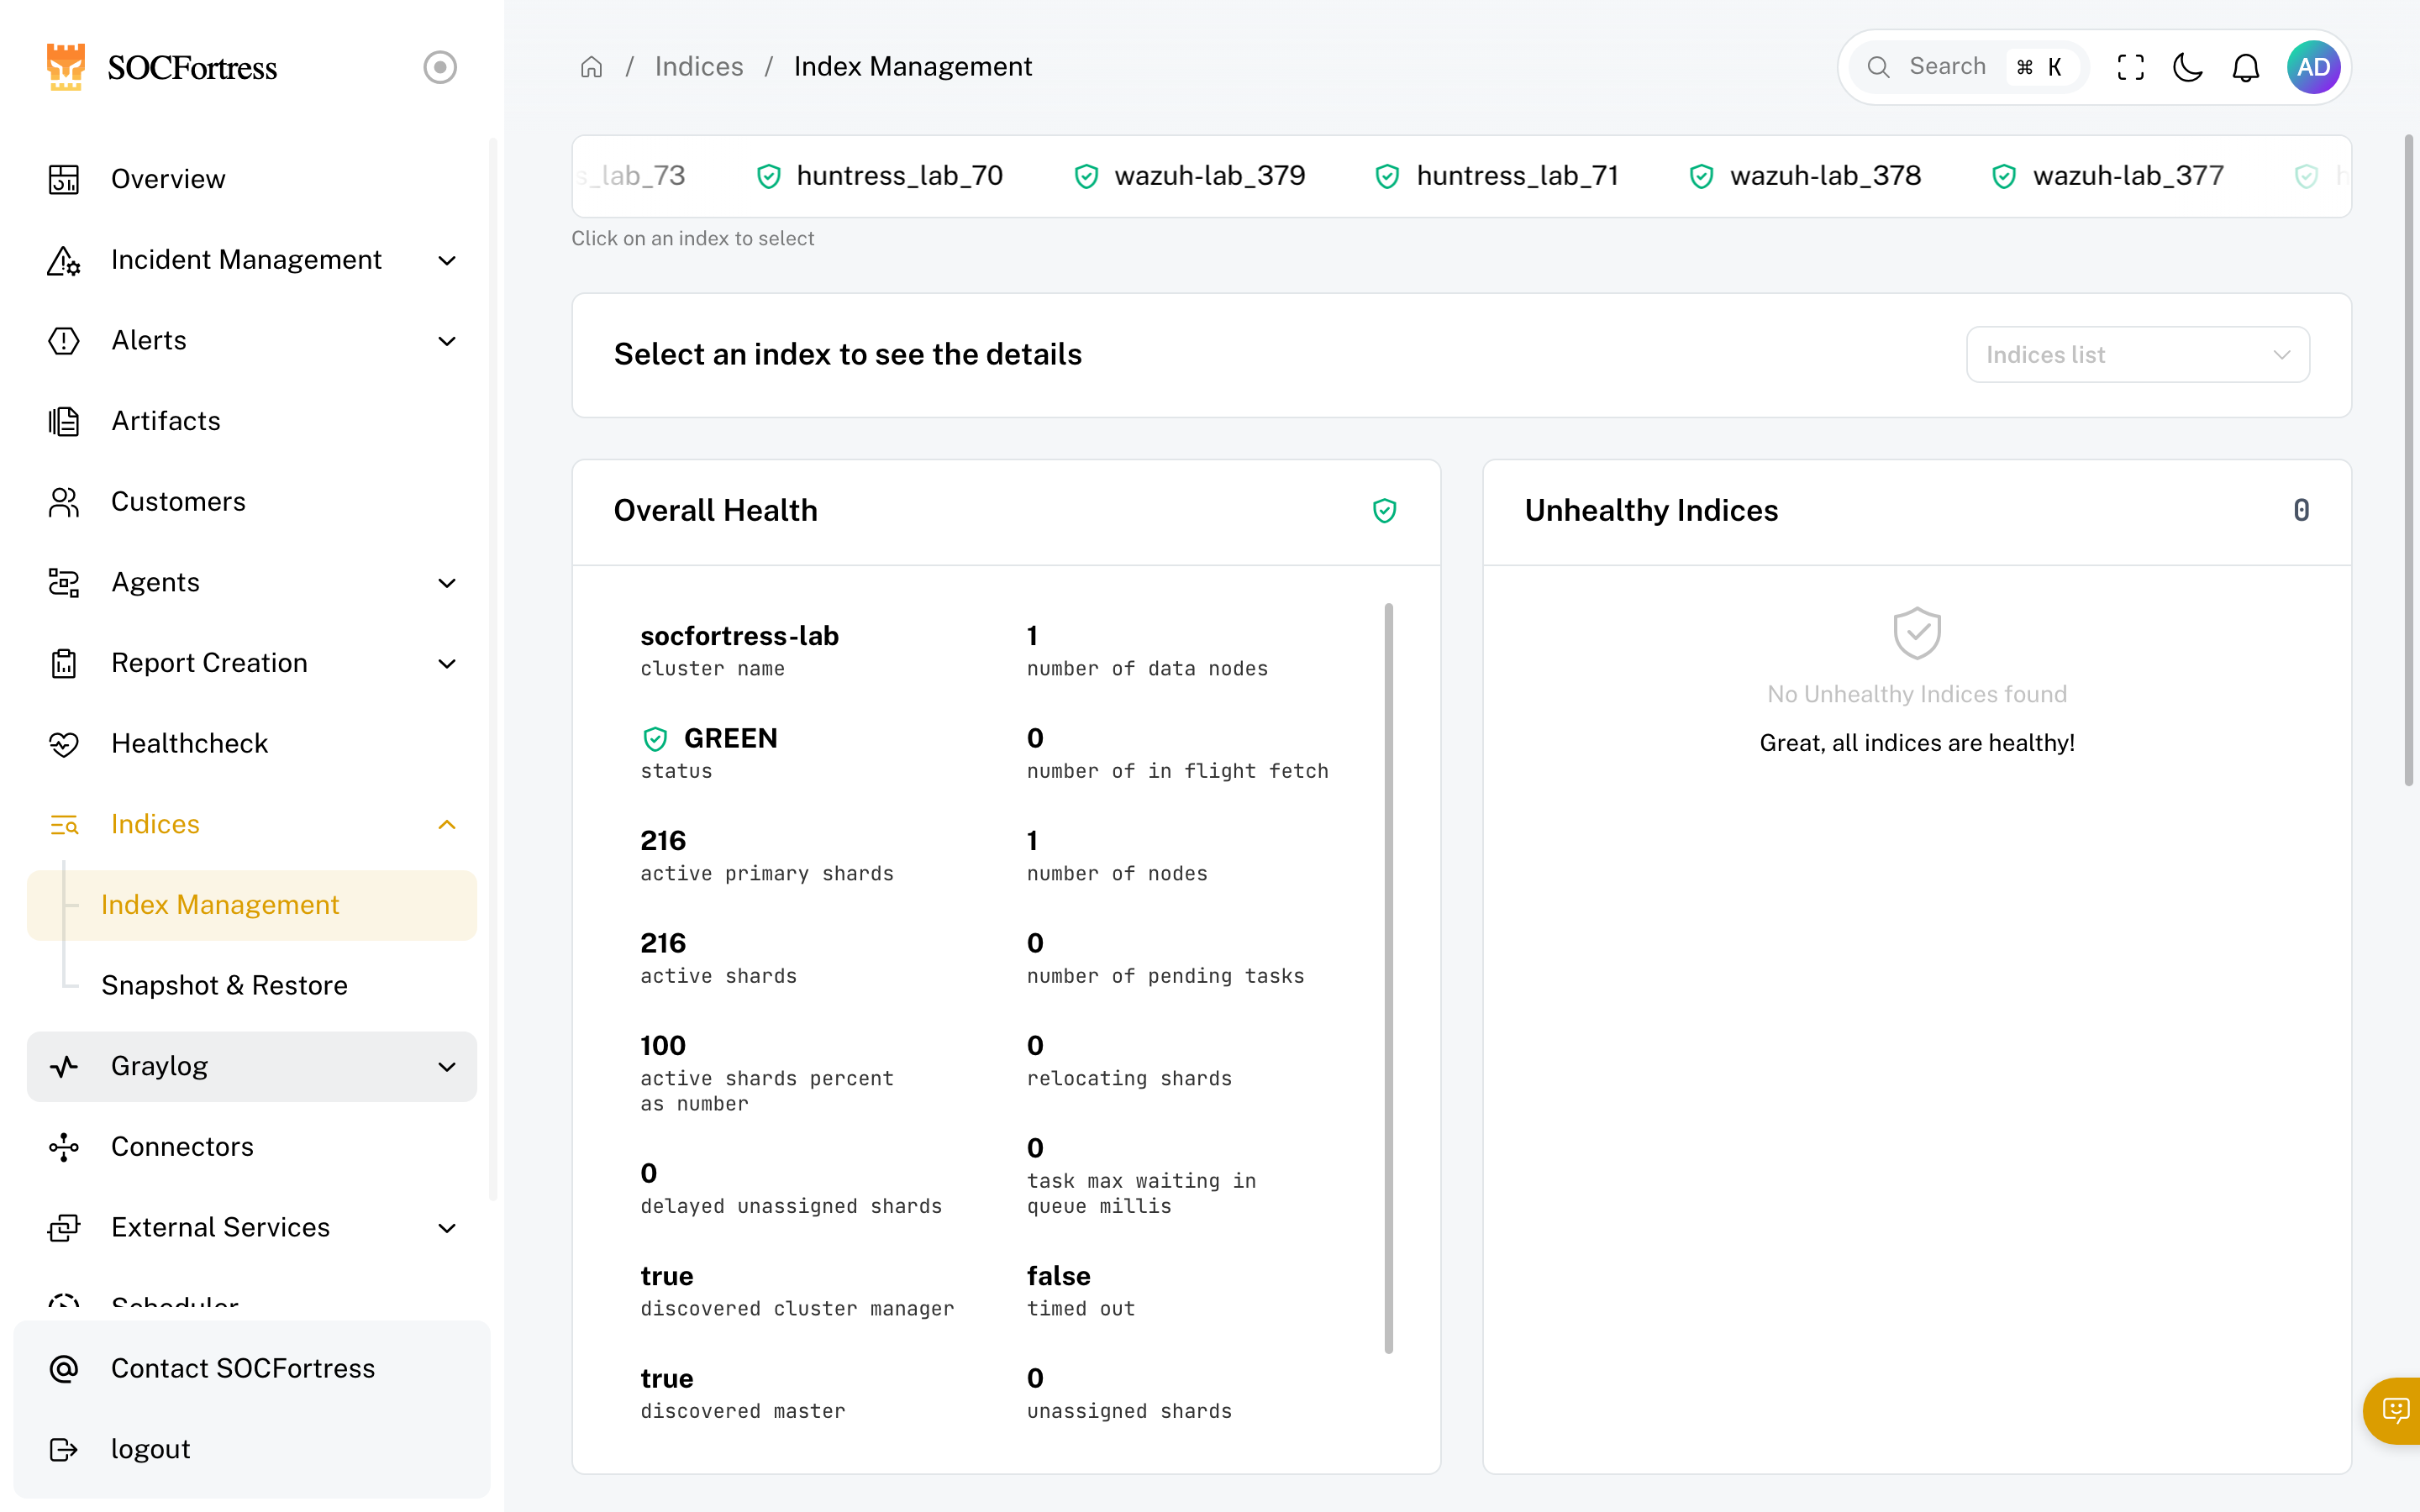Open the AD user avatar
This screenshot has height=1512, width=2420.
2314,67
